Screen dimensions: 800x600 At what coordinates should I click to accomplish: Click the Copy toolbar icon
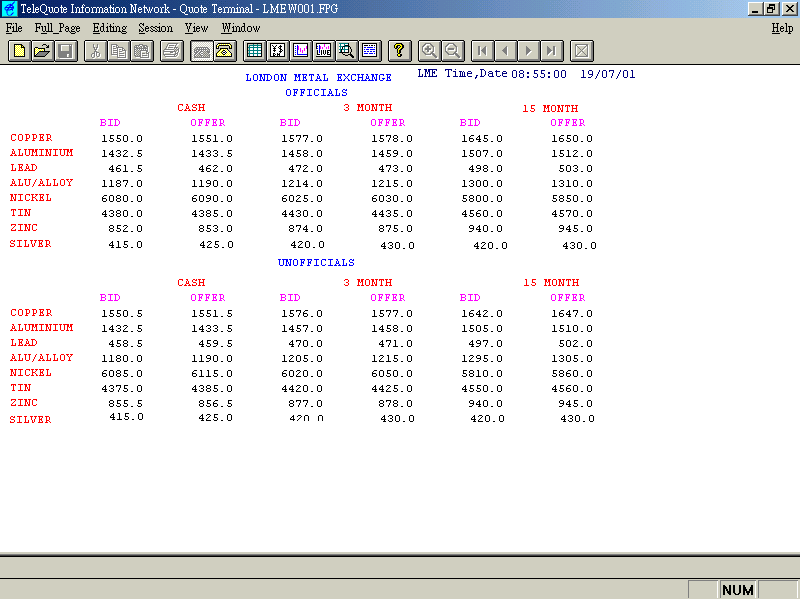coord(118,51)
